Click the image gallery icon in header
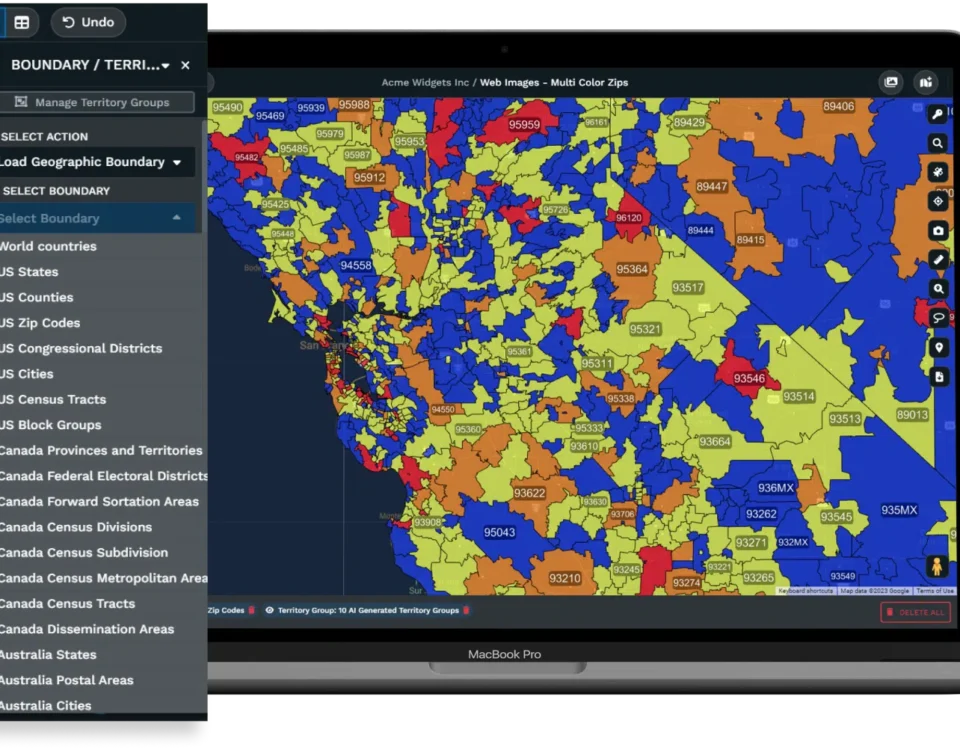Viewport: 960px width, 750px height. (891, 82)
